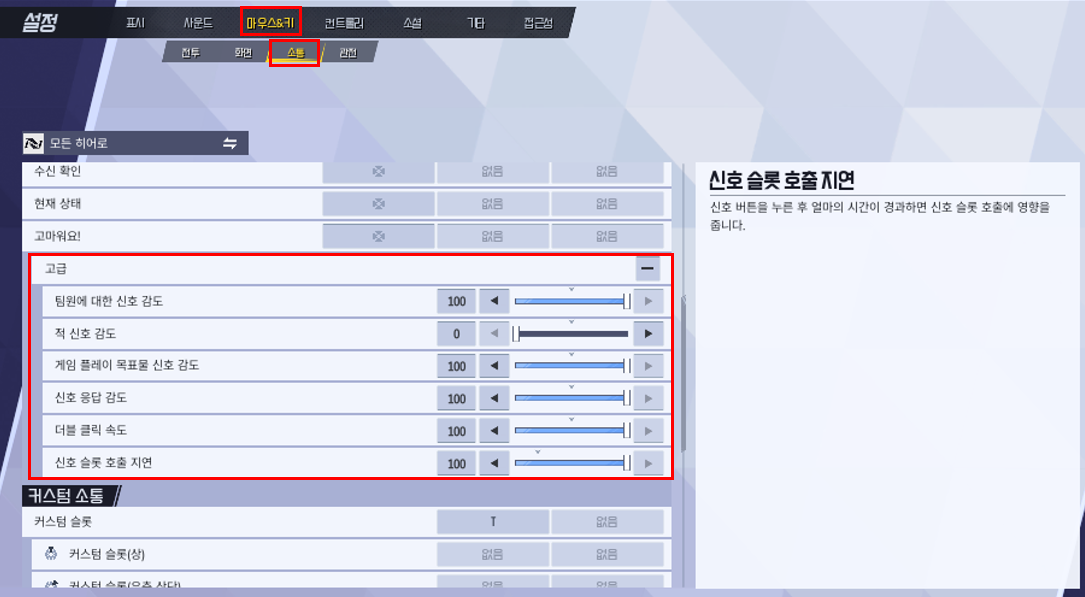The height and width of the screenshot is (597, 1085).
Task: Click the value field for 게임 플레이 목표물 신호 감도
Action: [457, 366]
